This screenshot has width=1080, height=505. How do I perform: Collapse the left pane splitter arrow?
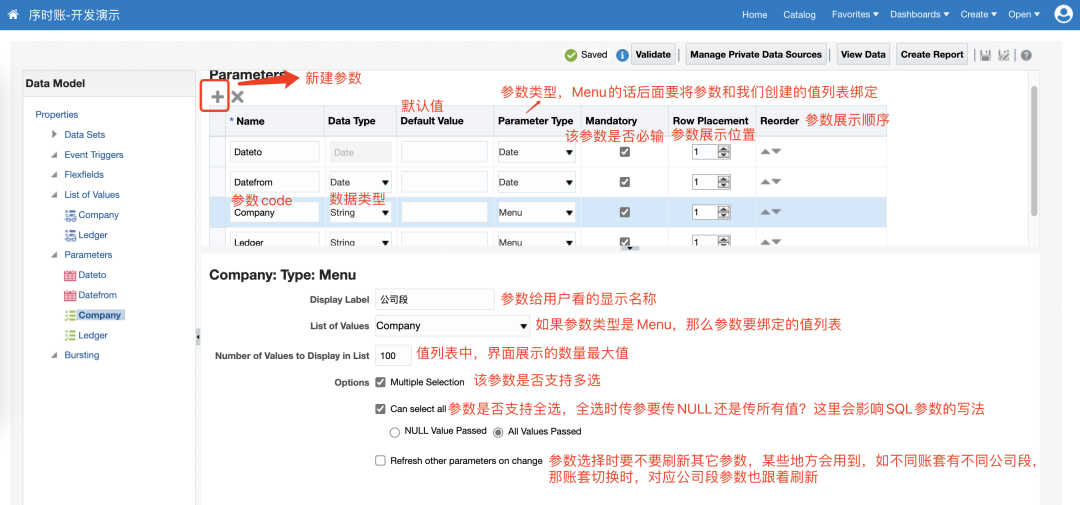click(x=198, y=337)
